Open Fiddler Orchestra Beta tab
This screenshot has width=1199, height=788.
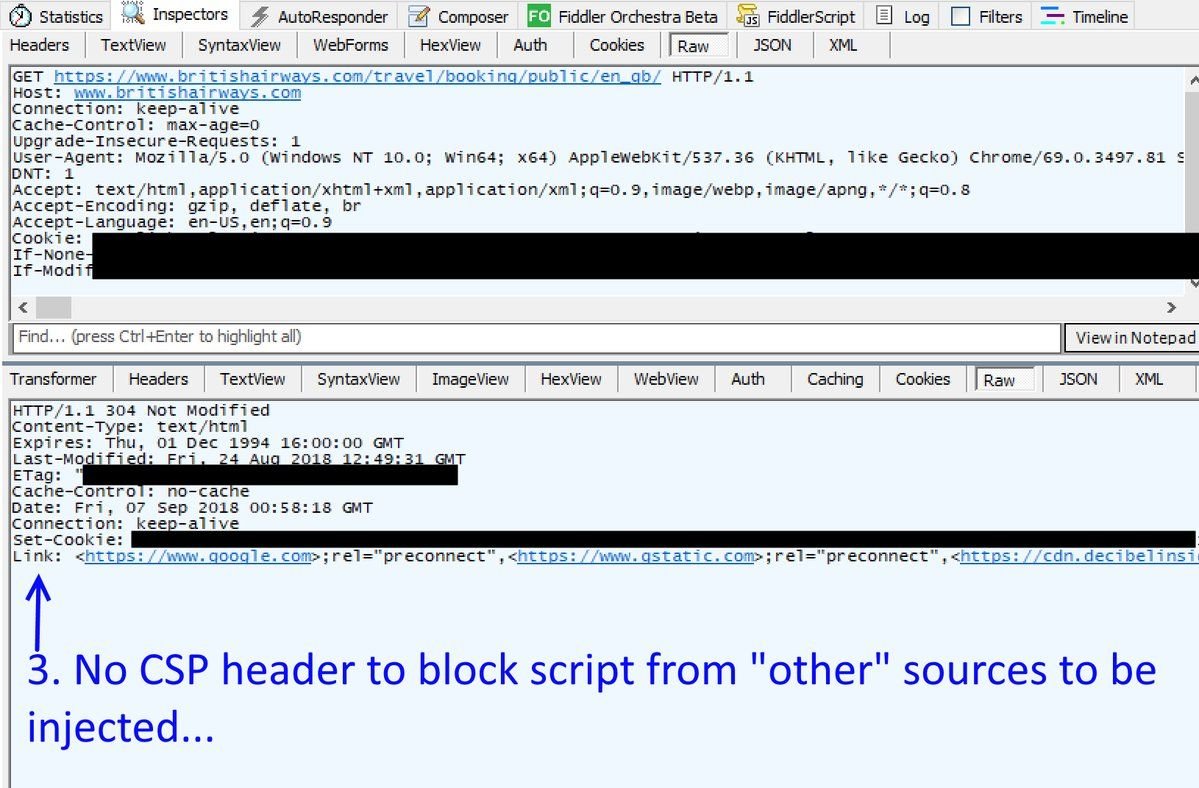pos(622,16)
